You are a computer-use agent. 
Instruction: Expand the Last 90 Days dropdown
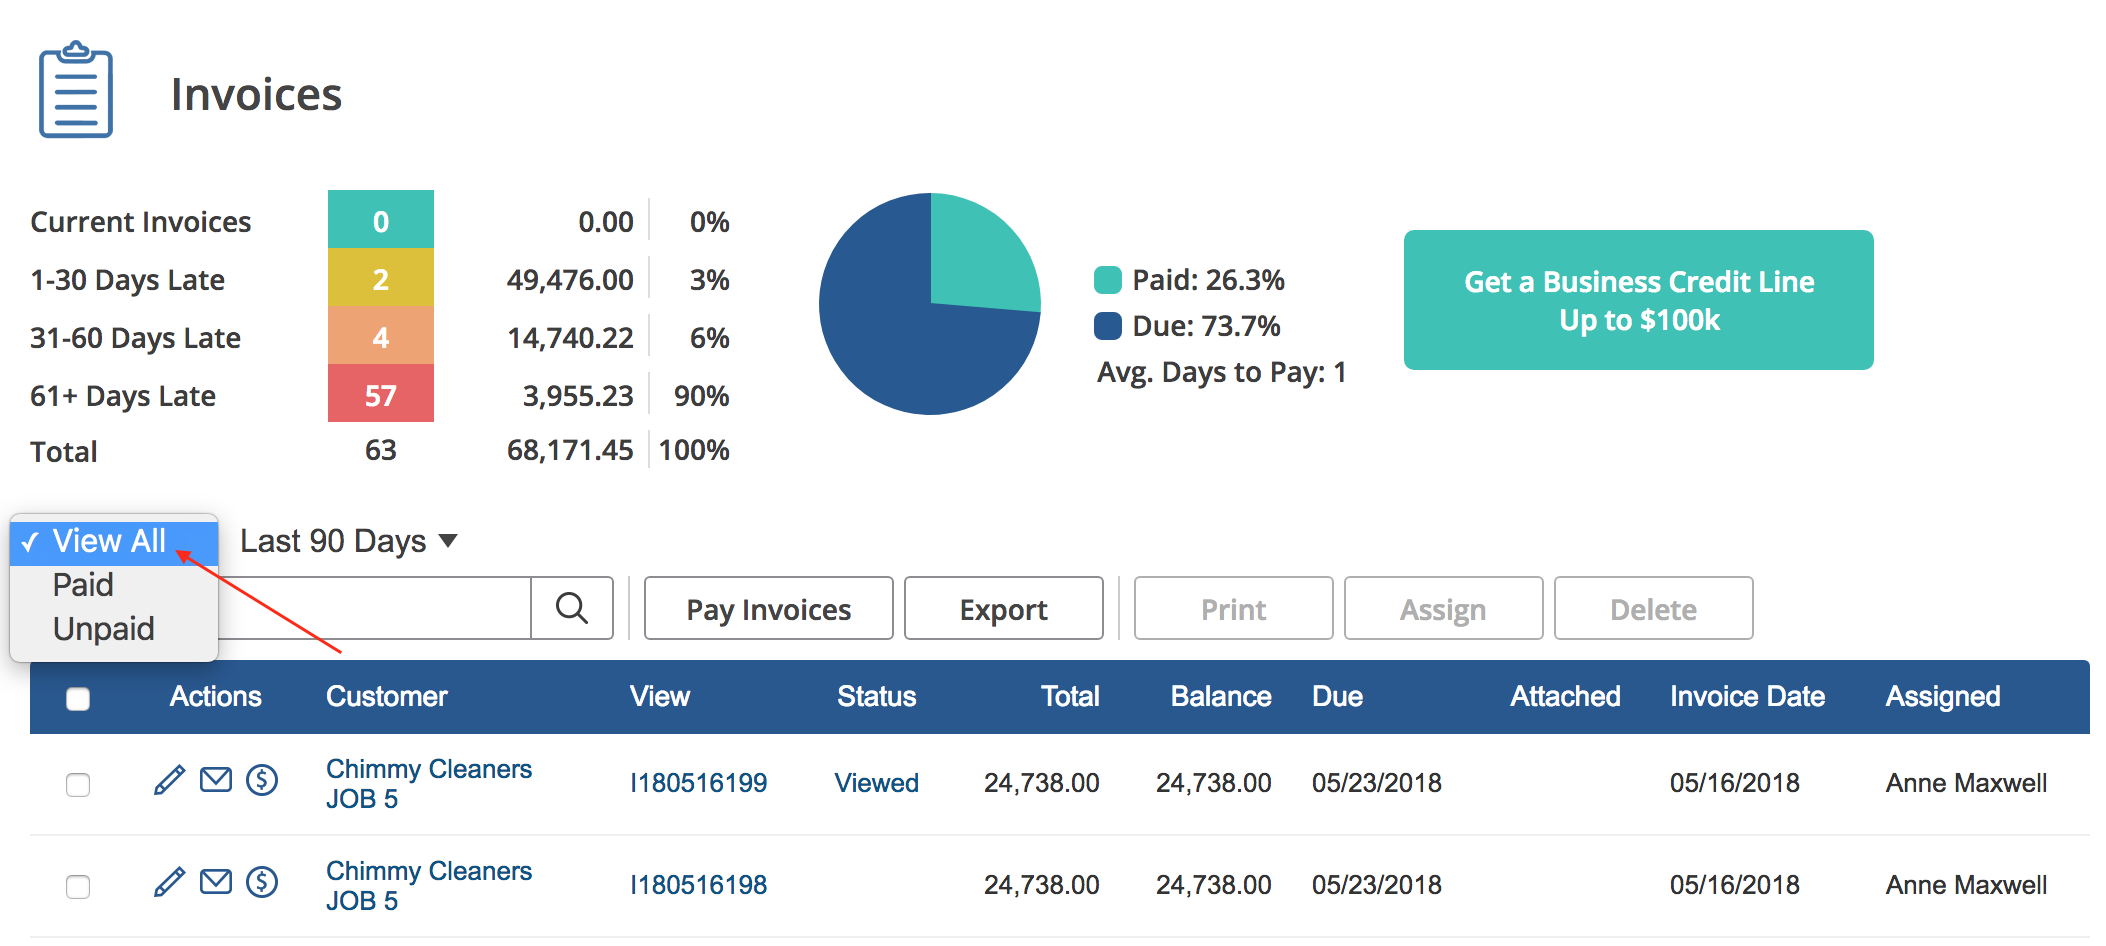click(348, 541)
